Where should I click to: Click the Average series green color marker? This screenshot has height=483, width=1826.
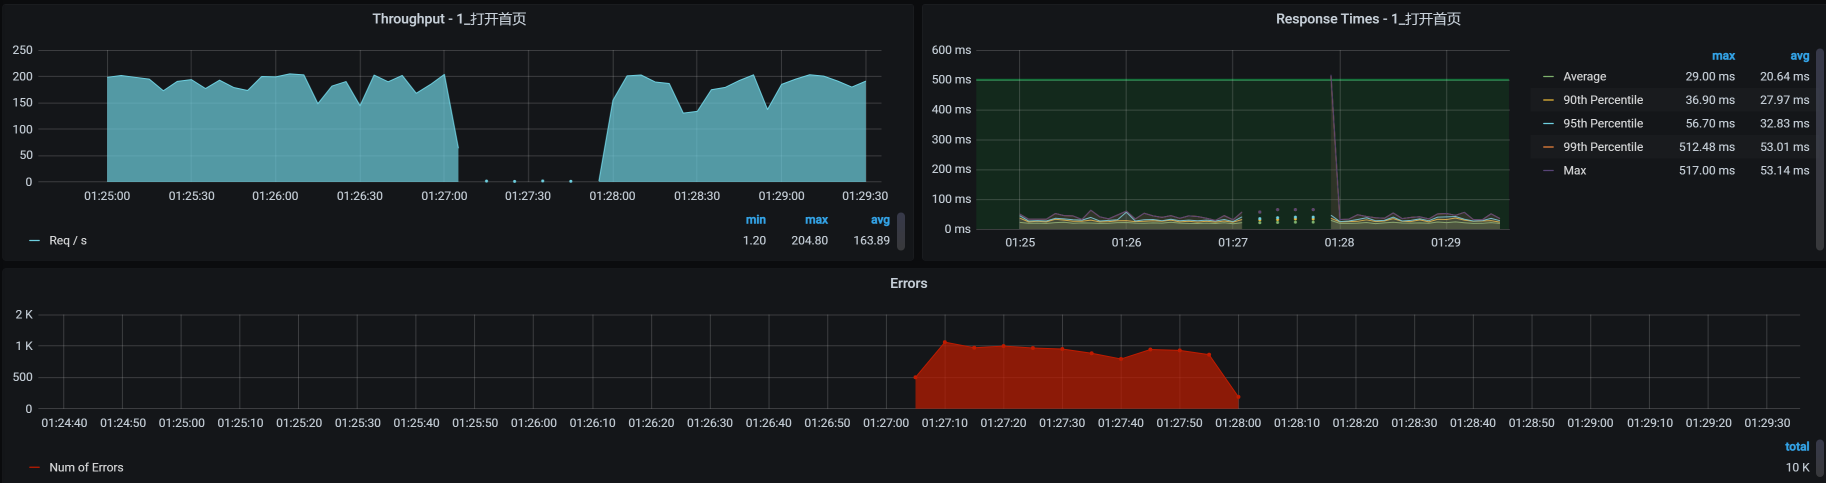pyautogui.click(x=1548, y=77)
